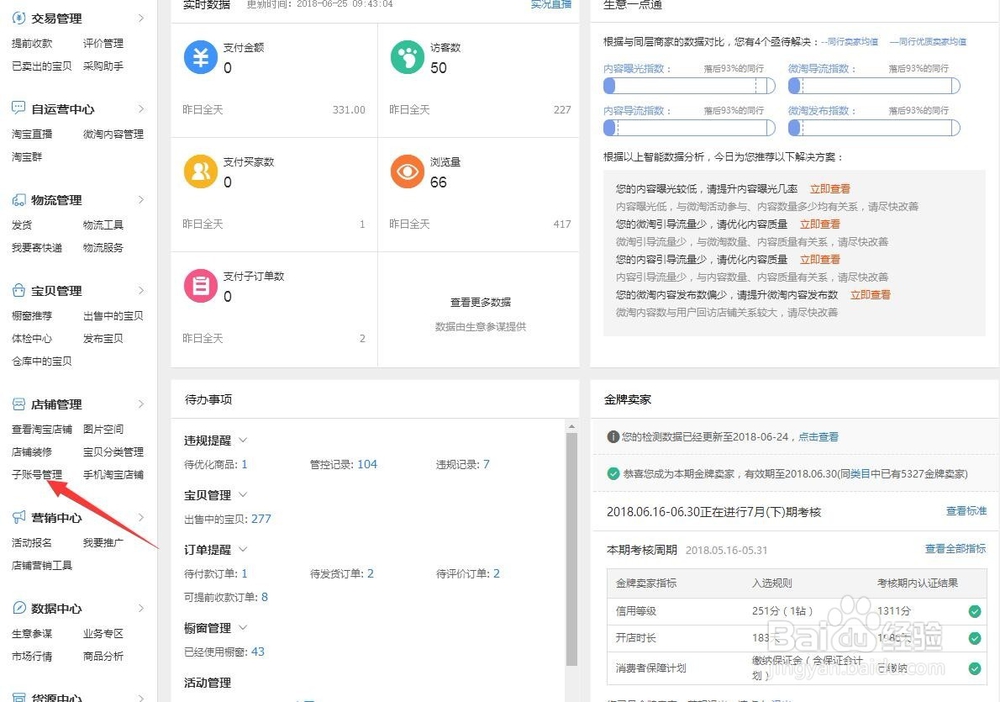Expand 物流管理 with its right chevron
The image size is (1000, 702).
coord(141,200)
